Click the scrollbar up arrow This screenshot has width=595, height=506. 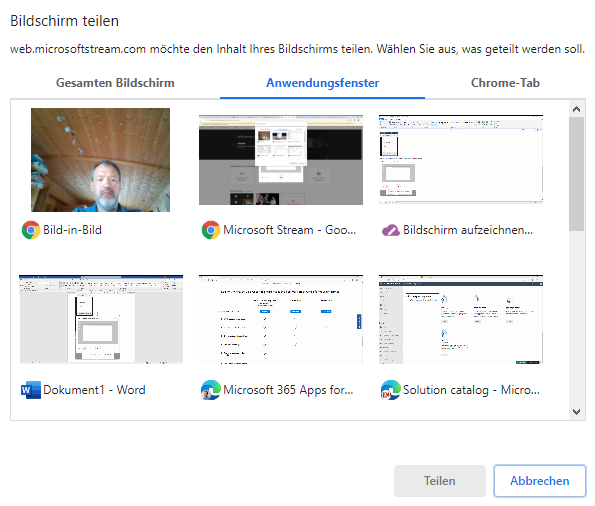576,109
